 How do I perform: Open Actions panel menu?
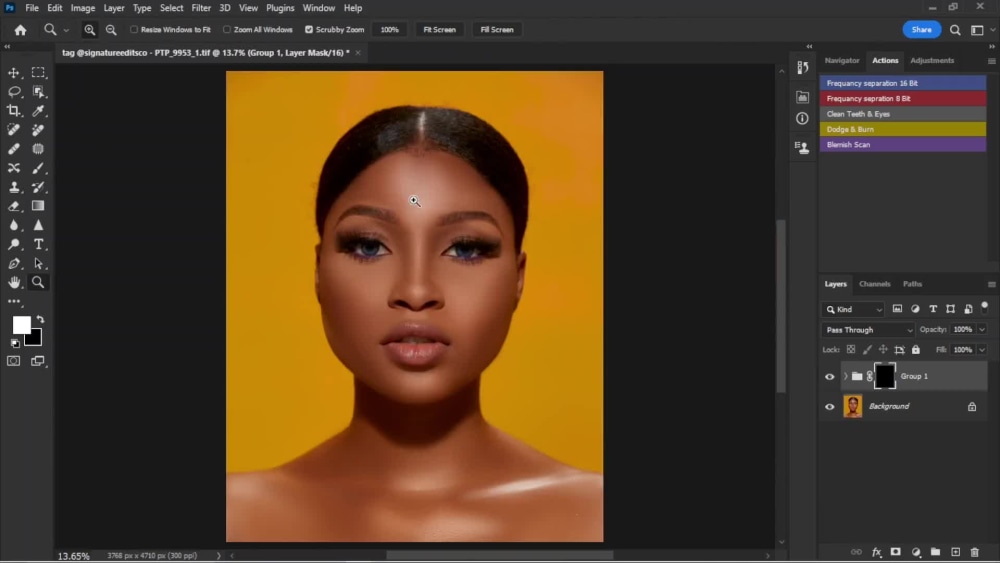click(991, 61)
